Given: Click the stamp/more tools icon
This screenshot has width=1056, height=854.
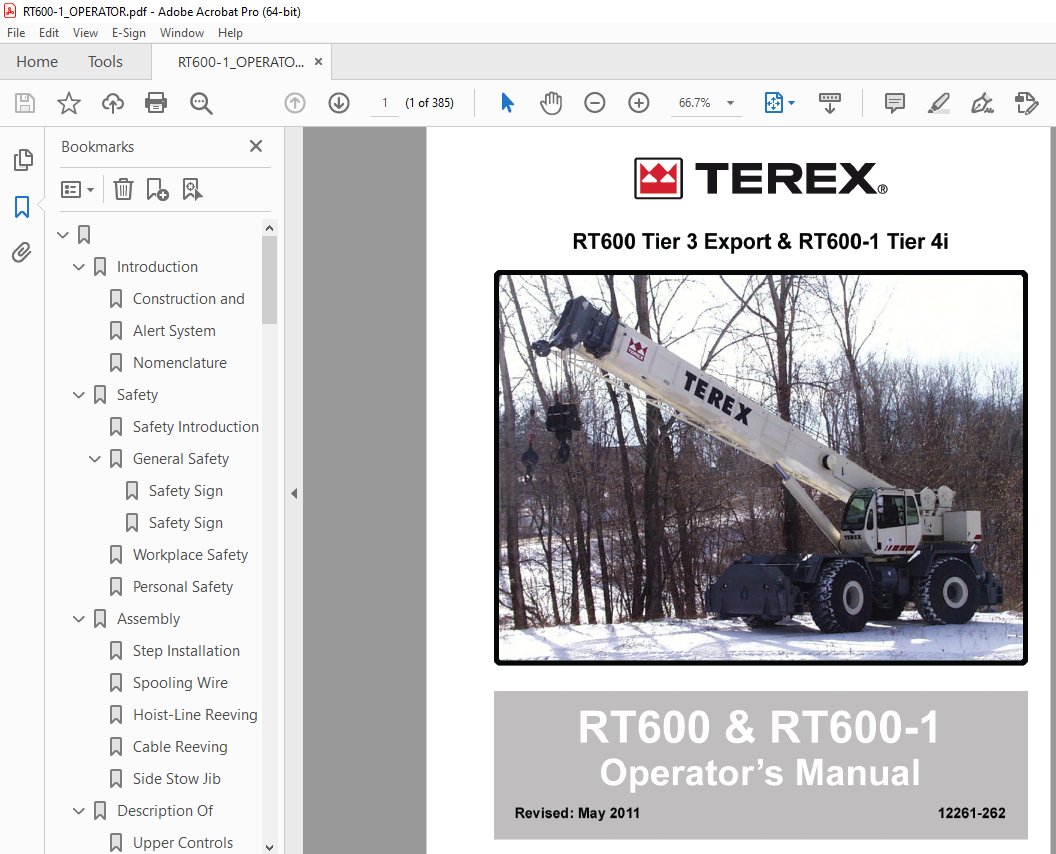Looking at the screenshot, I should pyautogui.click(x=1026, y=103).
